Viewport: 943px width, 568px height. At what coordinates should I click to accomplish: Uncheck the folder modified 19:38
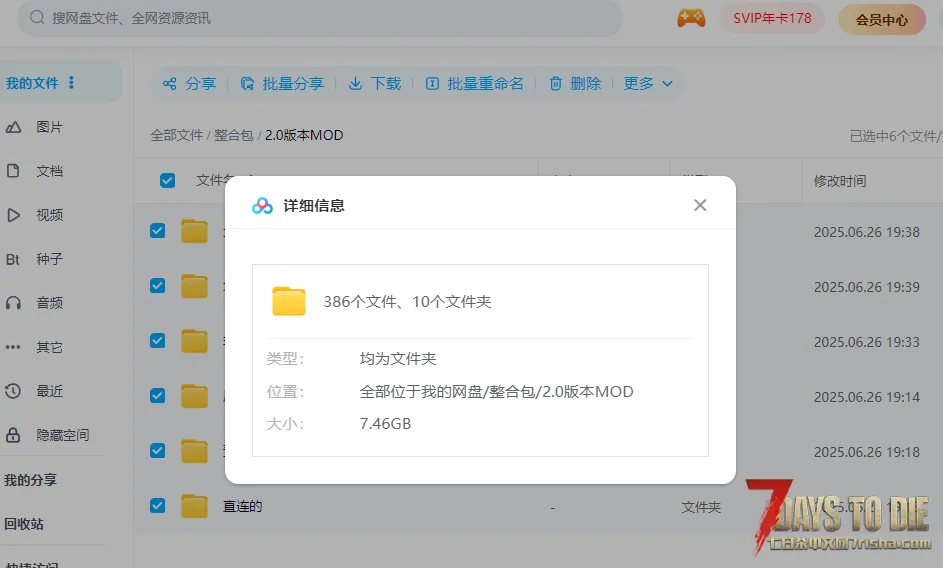pos(158,230)
